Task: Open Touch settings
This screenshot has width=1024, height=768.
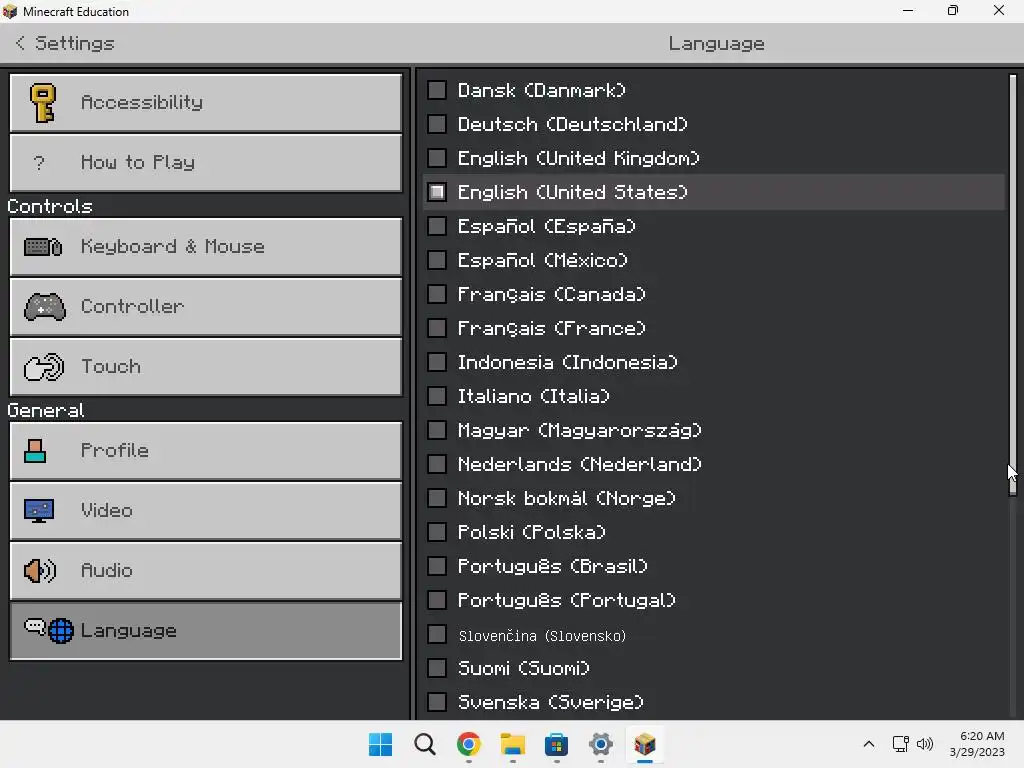Action: [x=206, y=367]
